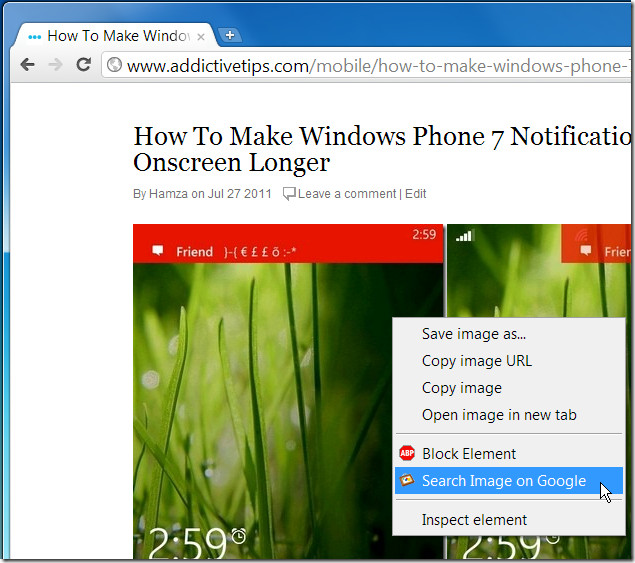Click the globe site icon in address bar

pyautogui.click(x=114, y=65)
